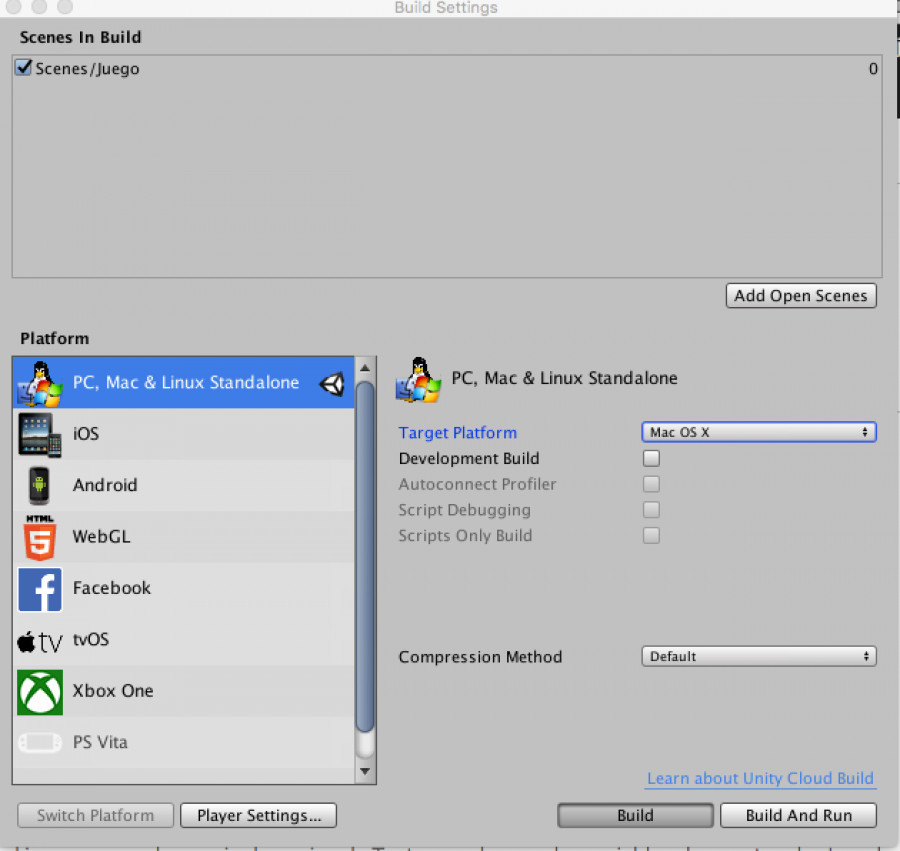This screenshot has width=900, height=851.
Task: Enable Scripts Only Build
Action: point(651,535)
